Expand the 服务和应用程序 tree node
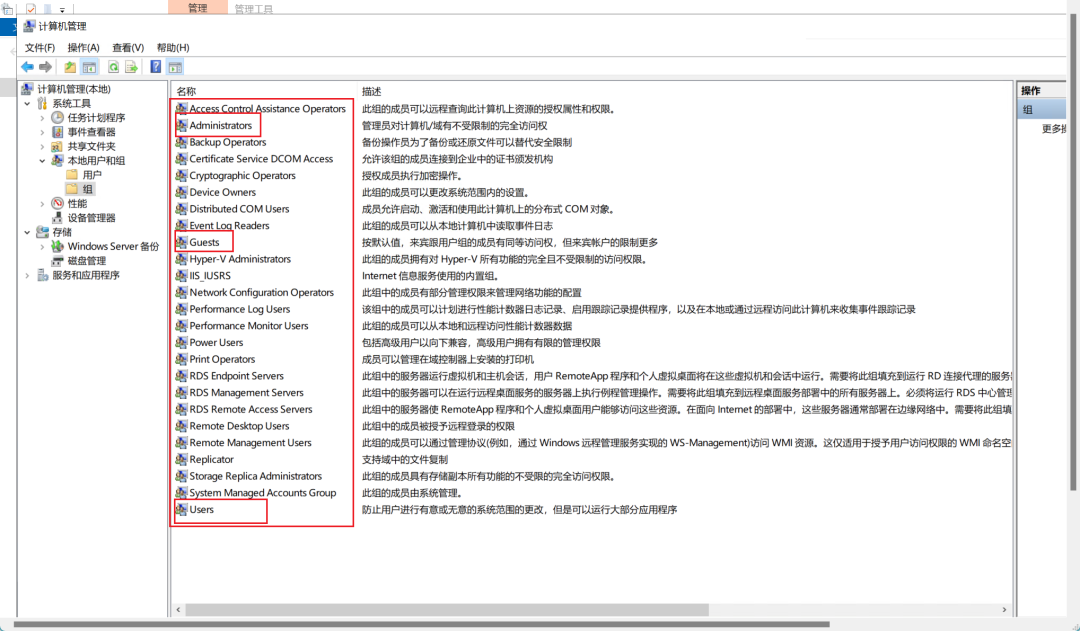This screenshot has width=1080, height=631. pyautogui.click(x=28, y=276)
